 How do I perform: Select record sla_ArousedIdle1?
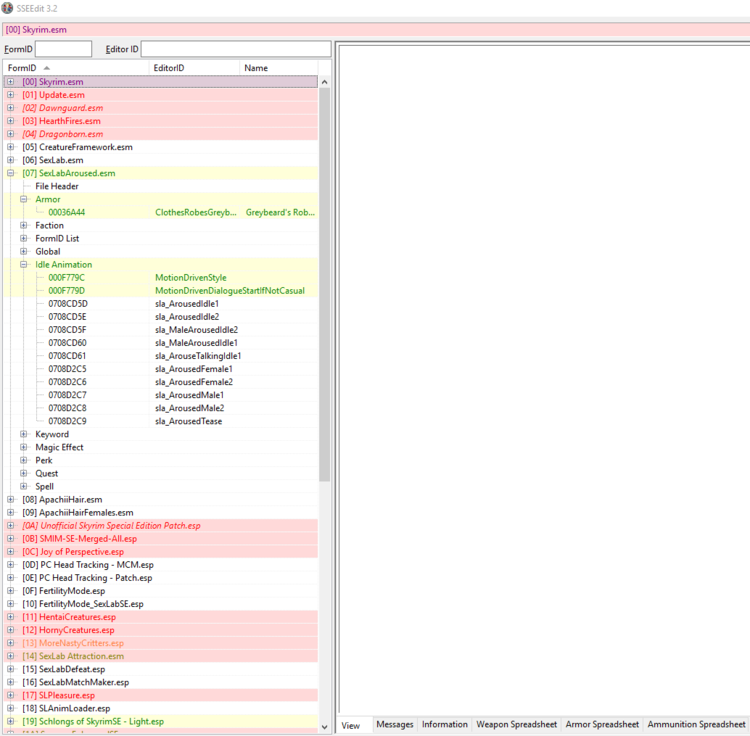[161, 304]
